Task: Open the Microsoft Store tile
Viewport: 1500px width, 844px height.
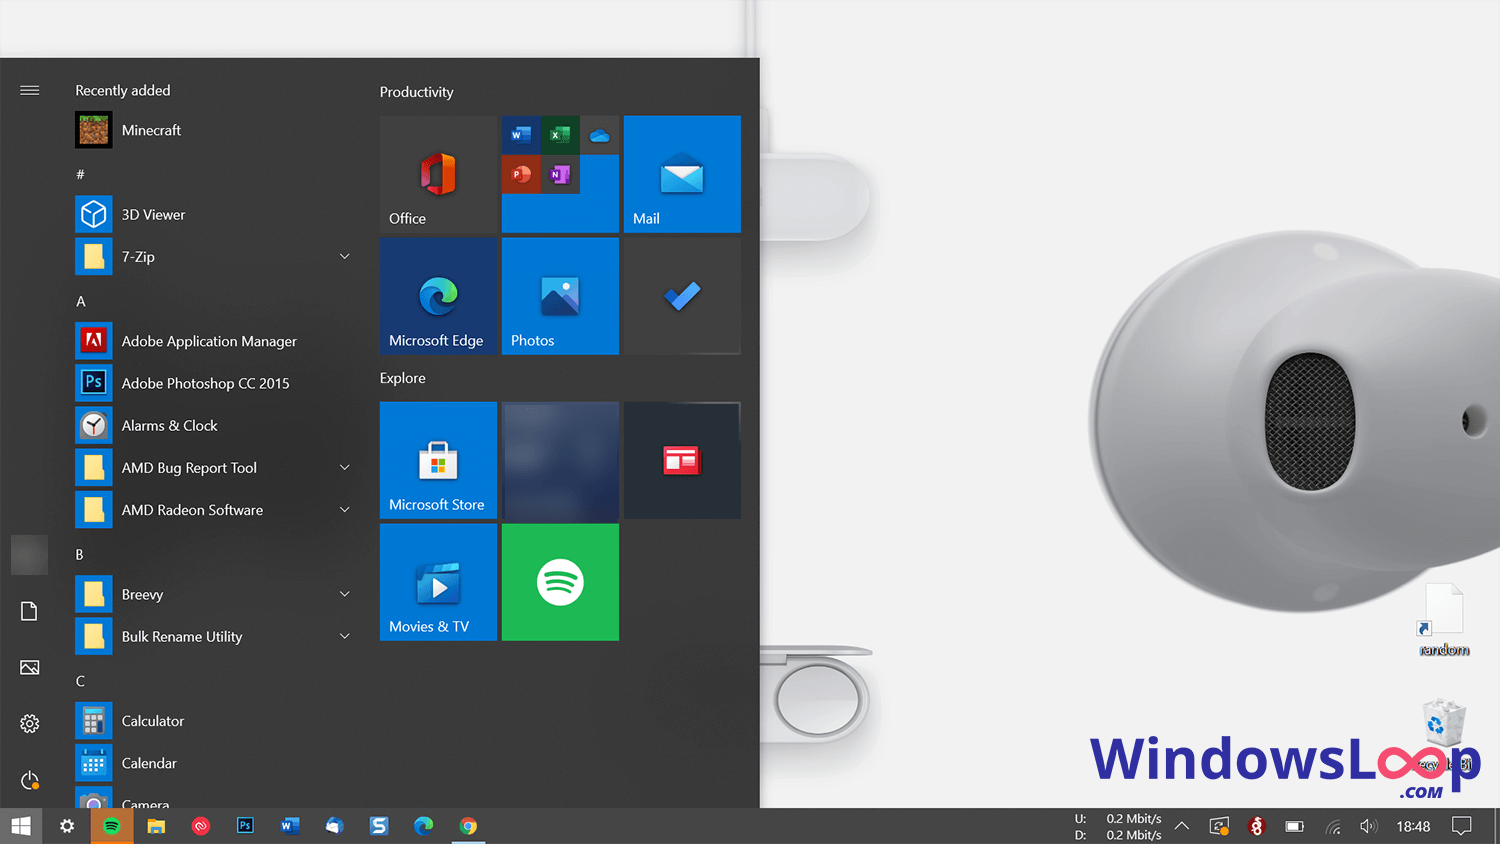Action: pyautogui.click(x=438, y=460)
